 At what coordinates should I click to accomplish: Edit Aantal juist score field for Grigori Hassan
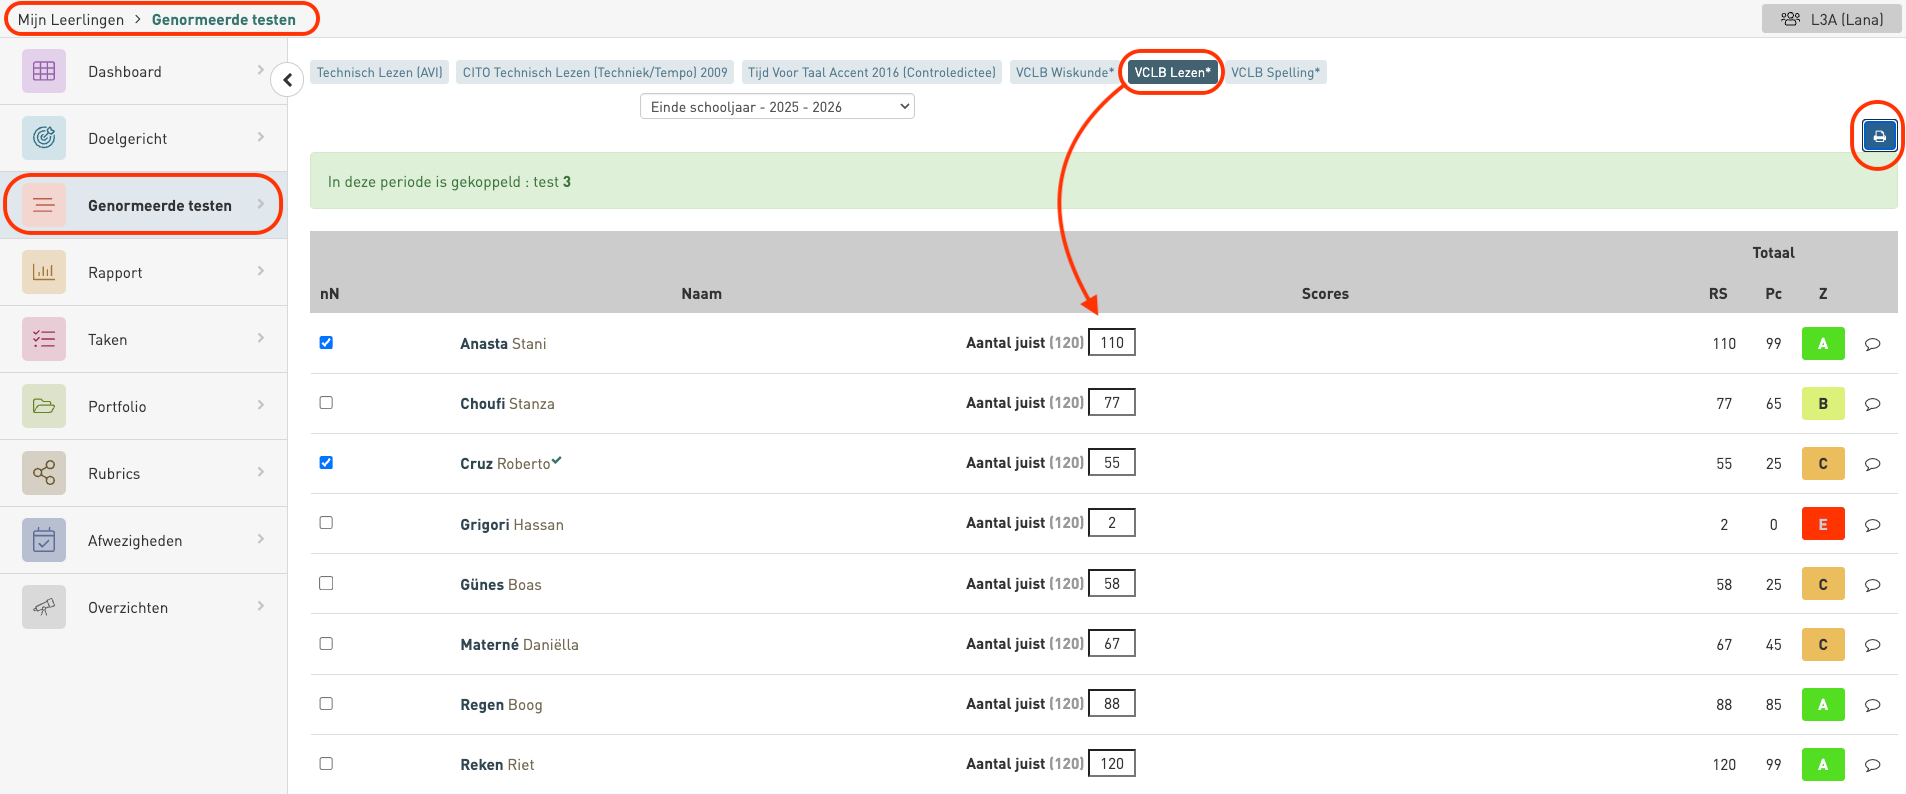tap(1112, 522)
